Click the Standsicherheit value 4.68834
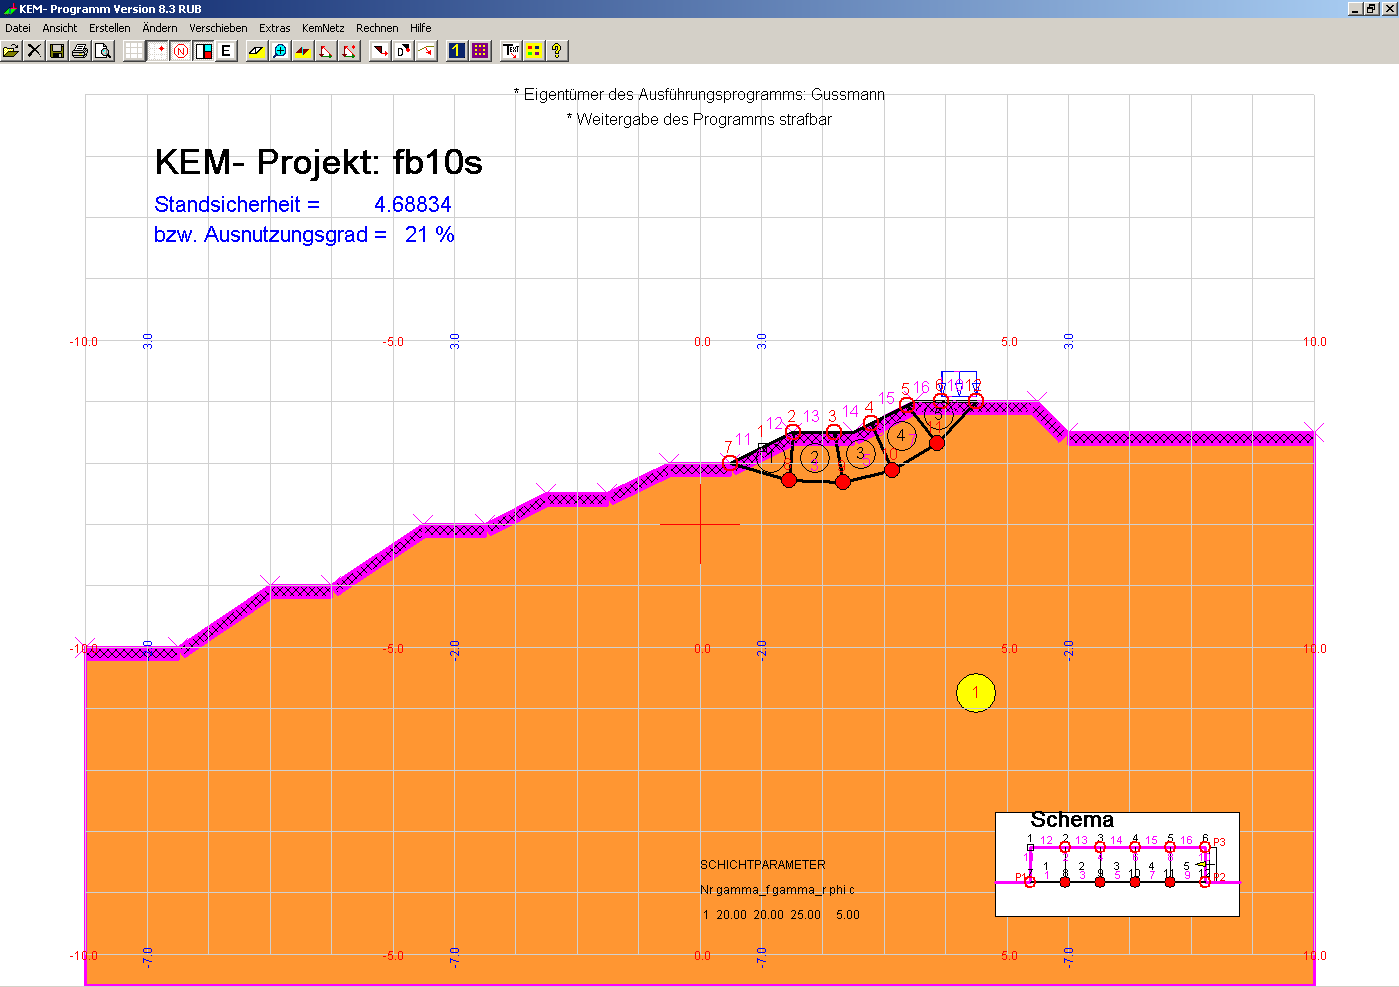The height and width of the screenshot is (987, 1399). point(413,204)
